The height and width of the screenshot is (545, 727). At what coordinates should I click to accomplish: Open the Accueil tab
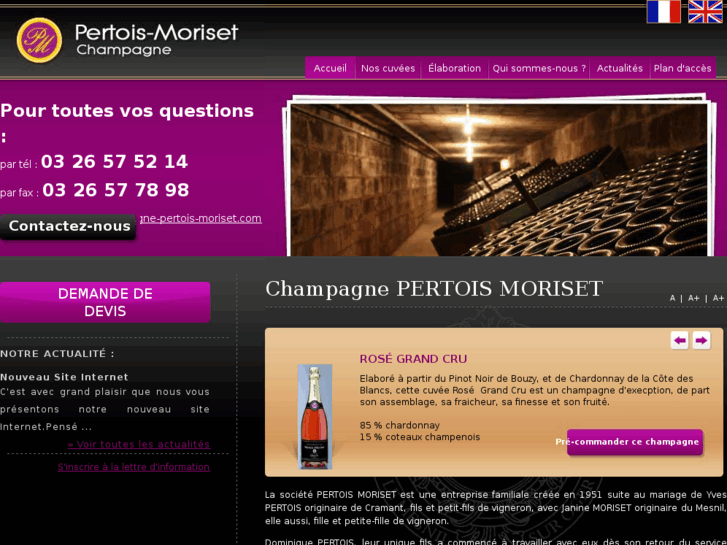pyautogui.click(x=330, y=68)
